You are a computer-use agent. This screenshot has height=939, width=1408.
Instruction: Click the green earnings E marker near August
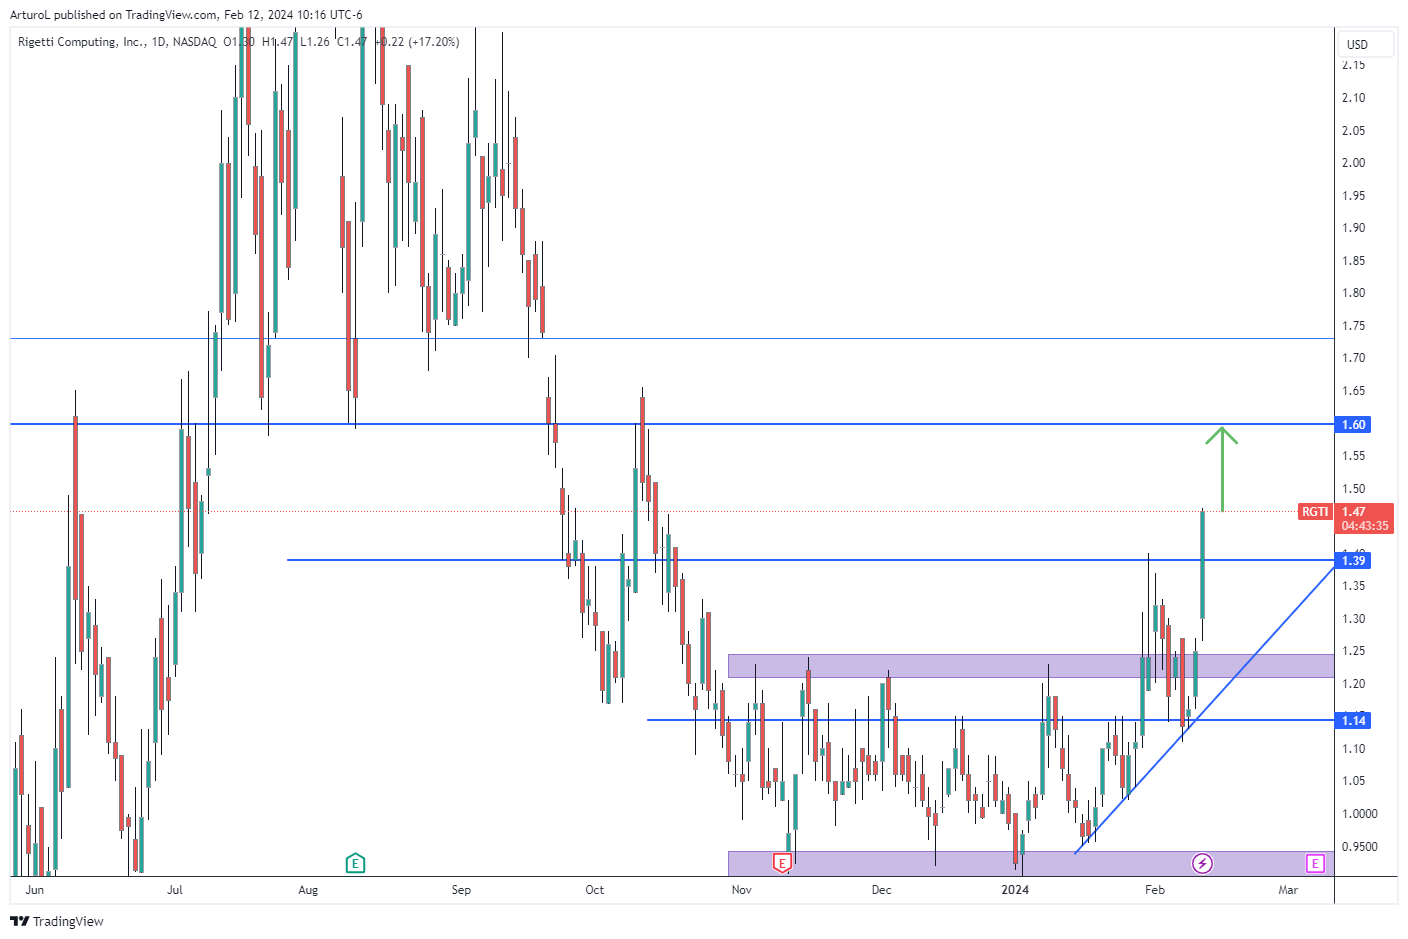coord(355,863)
